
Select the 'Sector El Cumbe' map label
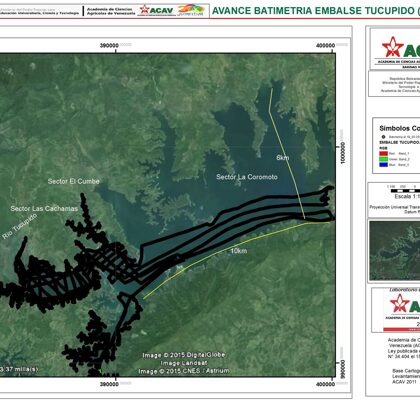74,181
